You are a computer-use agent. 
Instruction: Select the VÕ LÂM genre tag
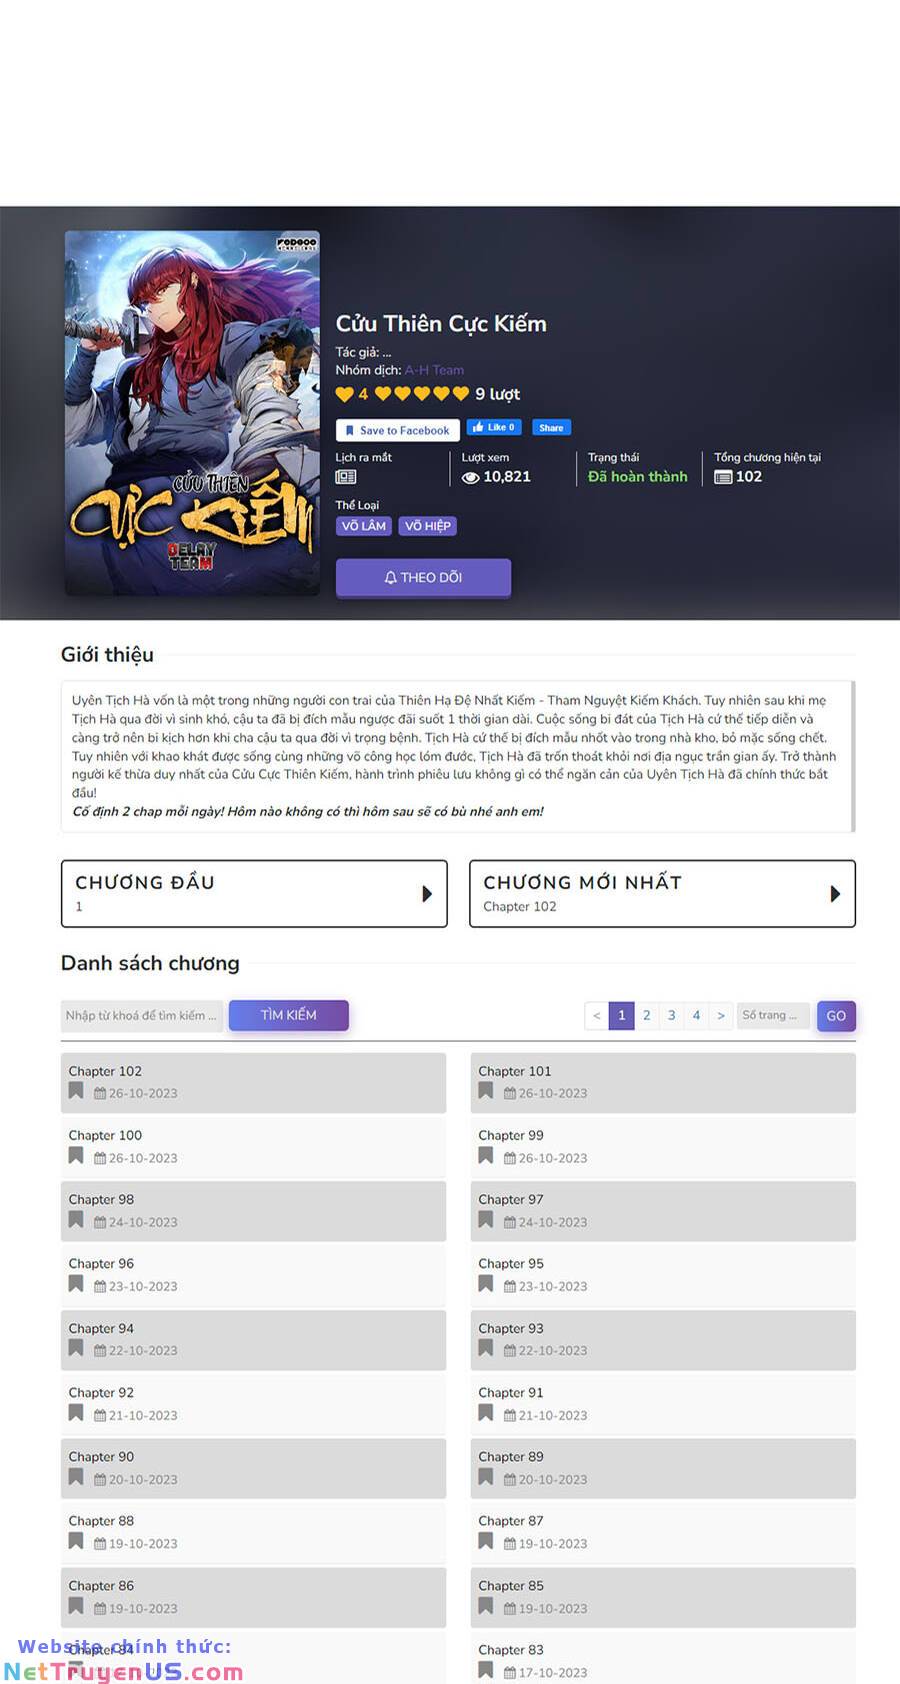[x=363, y=526]
